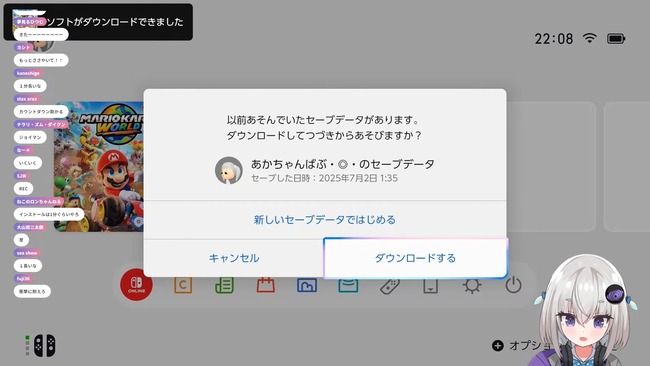The image size is (650, 366).
Task: Click chat message きたーーーーーーーー
Action: [41, 34]
